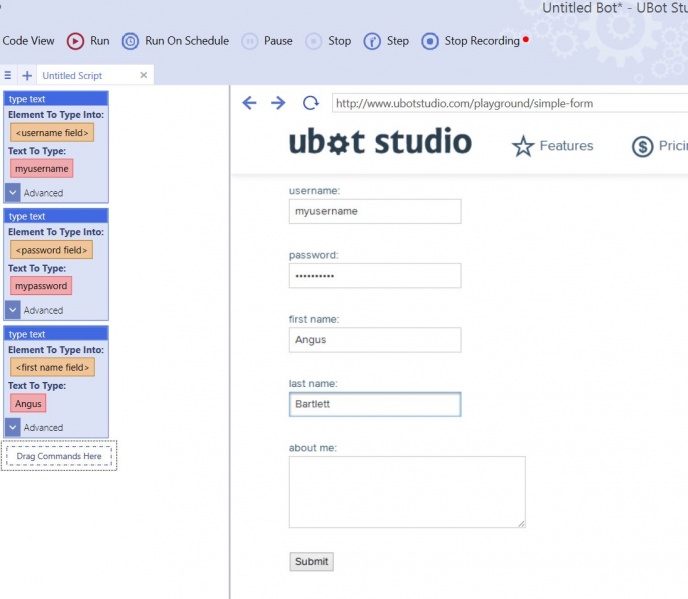688x599 pixels.
Task: Expand Advanced under first name type text command
Action: click(x=13, y=427)
